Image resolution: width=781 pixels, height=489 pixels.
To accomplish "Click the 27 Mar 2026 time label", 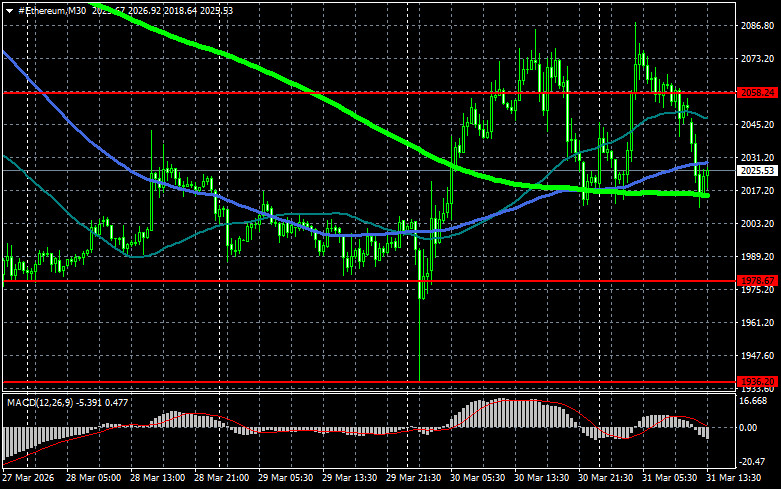I will click(x=28, y=478).
